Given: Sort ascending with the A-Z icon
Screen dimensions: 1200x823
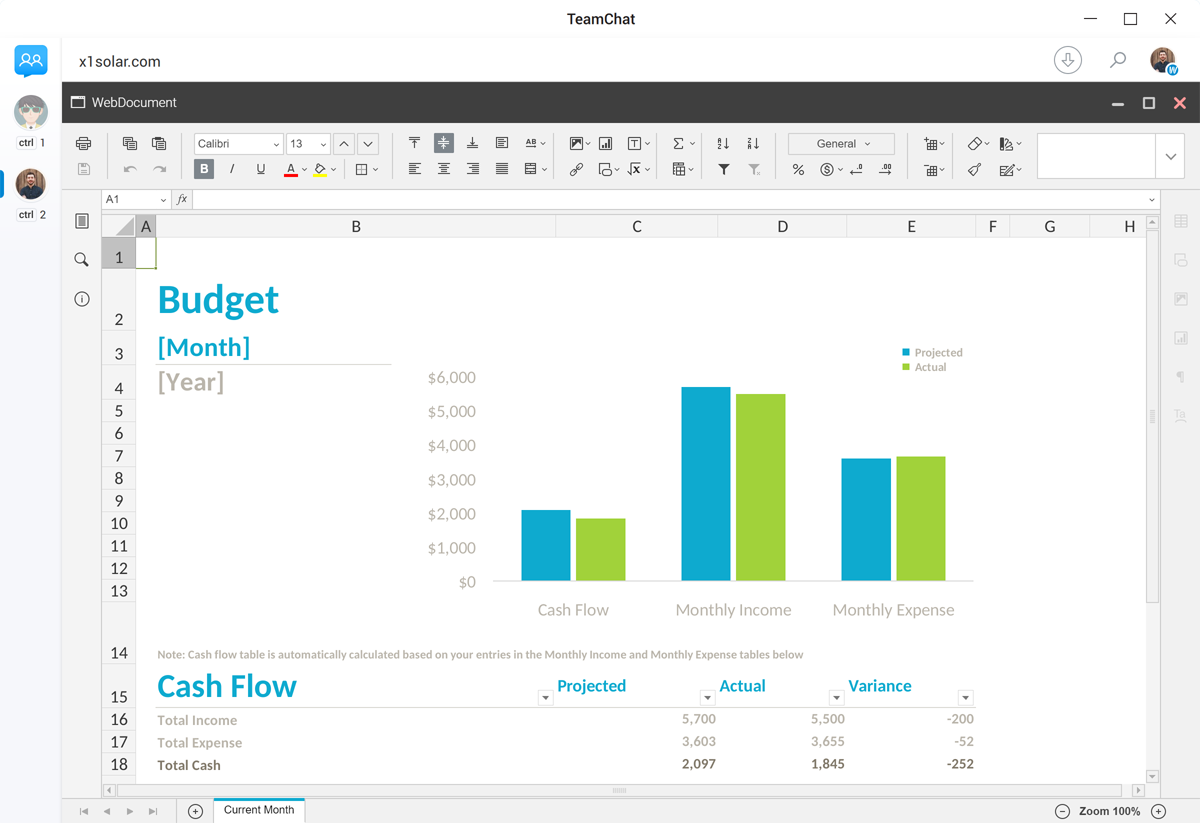Looking at the screenshot, I should point(723,144).
